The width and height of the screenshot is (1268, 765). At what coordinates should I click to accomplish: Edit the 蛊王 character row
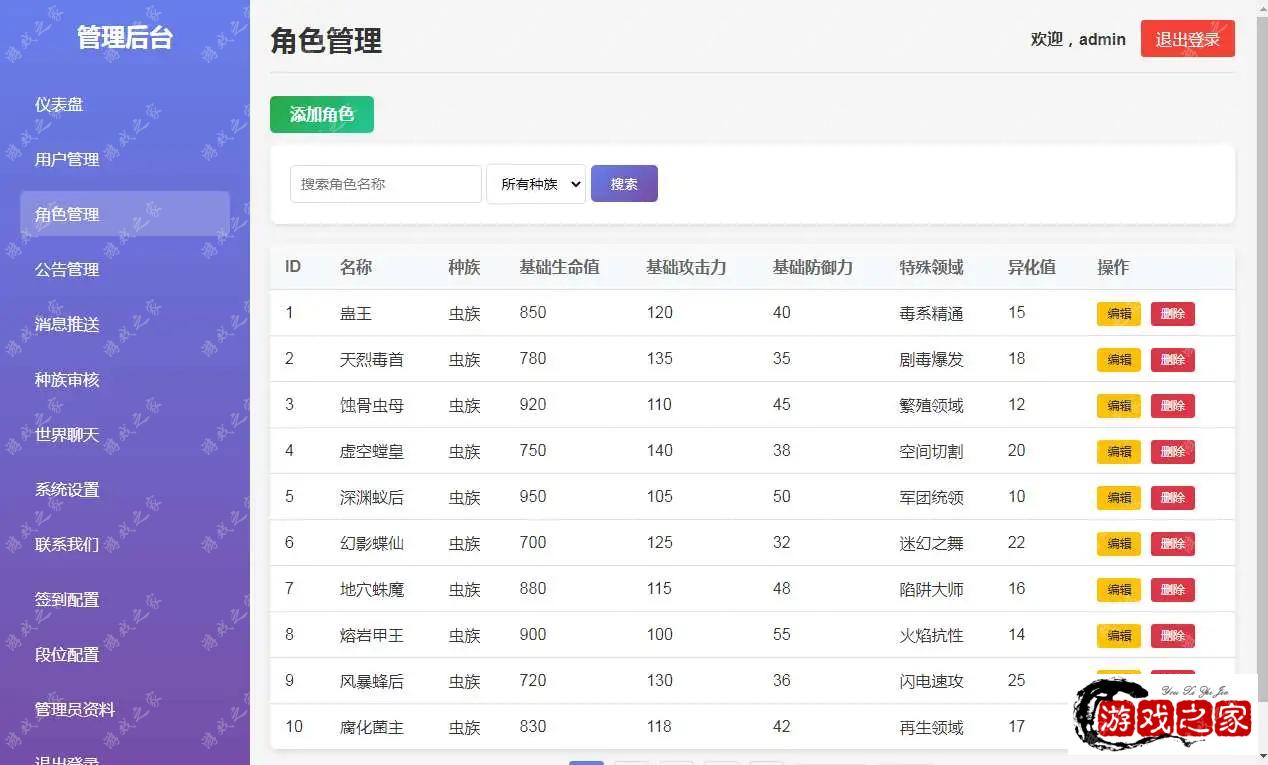pyautogui.click(x=1118, y=314)
